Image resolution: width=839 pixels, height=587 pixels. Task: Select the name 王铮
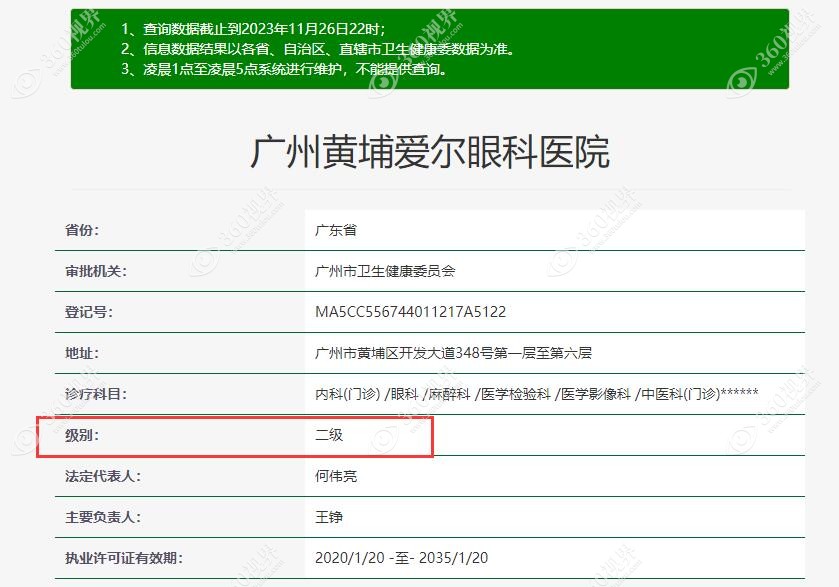[x=329, y=517]
